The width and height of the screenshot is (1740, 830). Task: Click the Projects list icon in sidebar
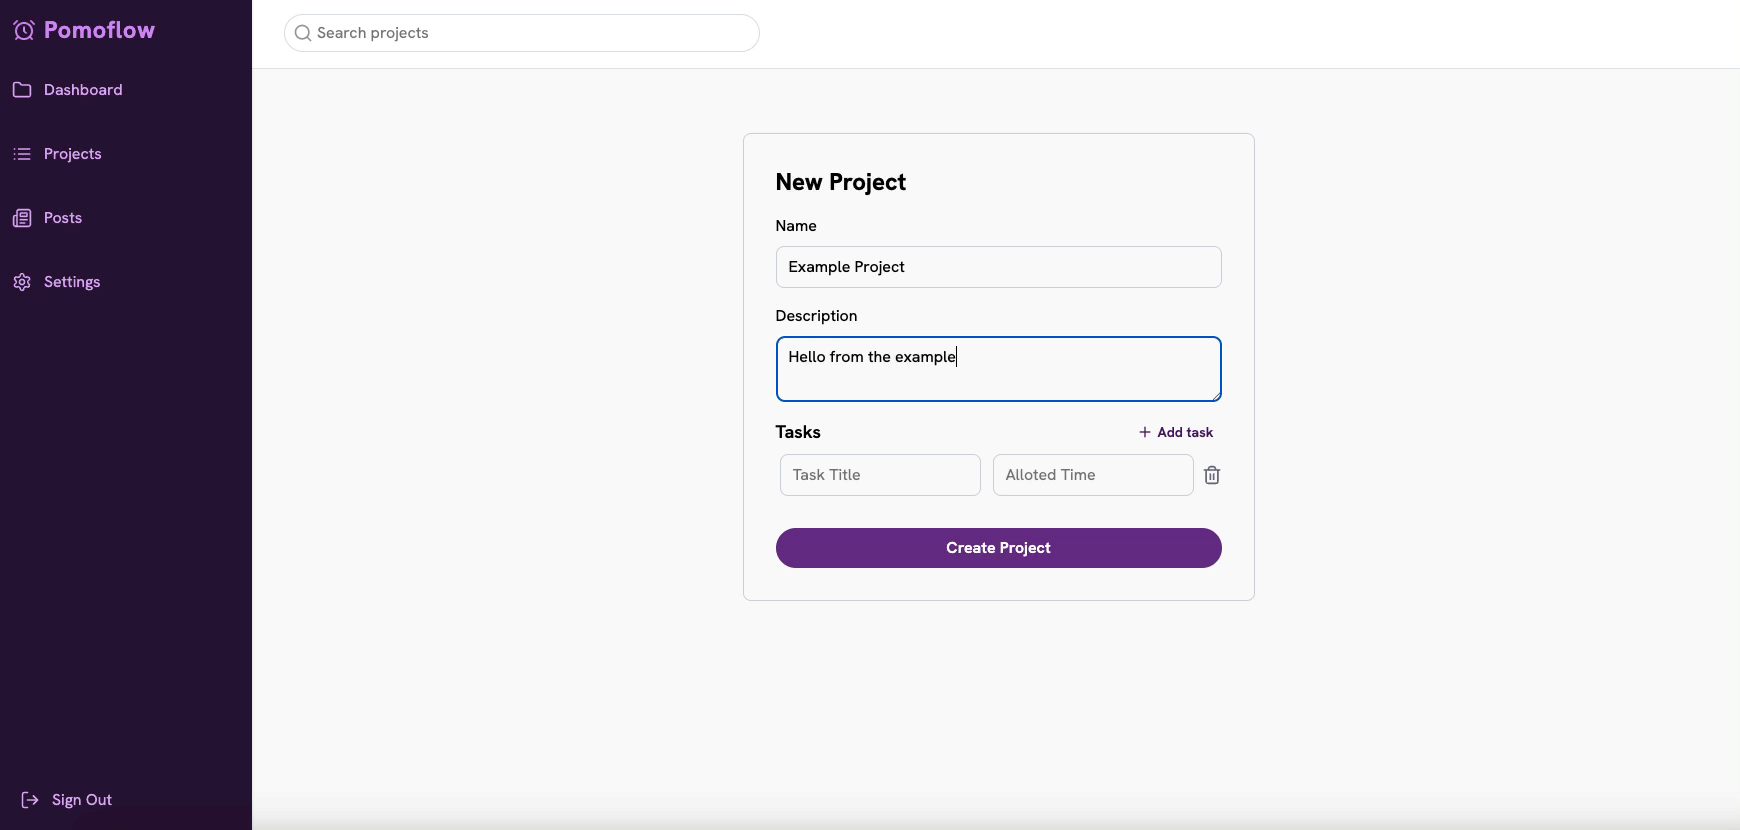(22, 154)
